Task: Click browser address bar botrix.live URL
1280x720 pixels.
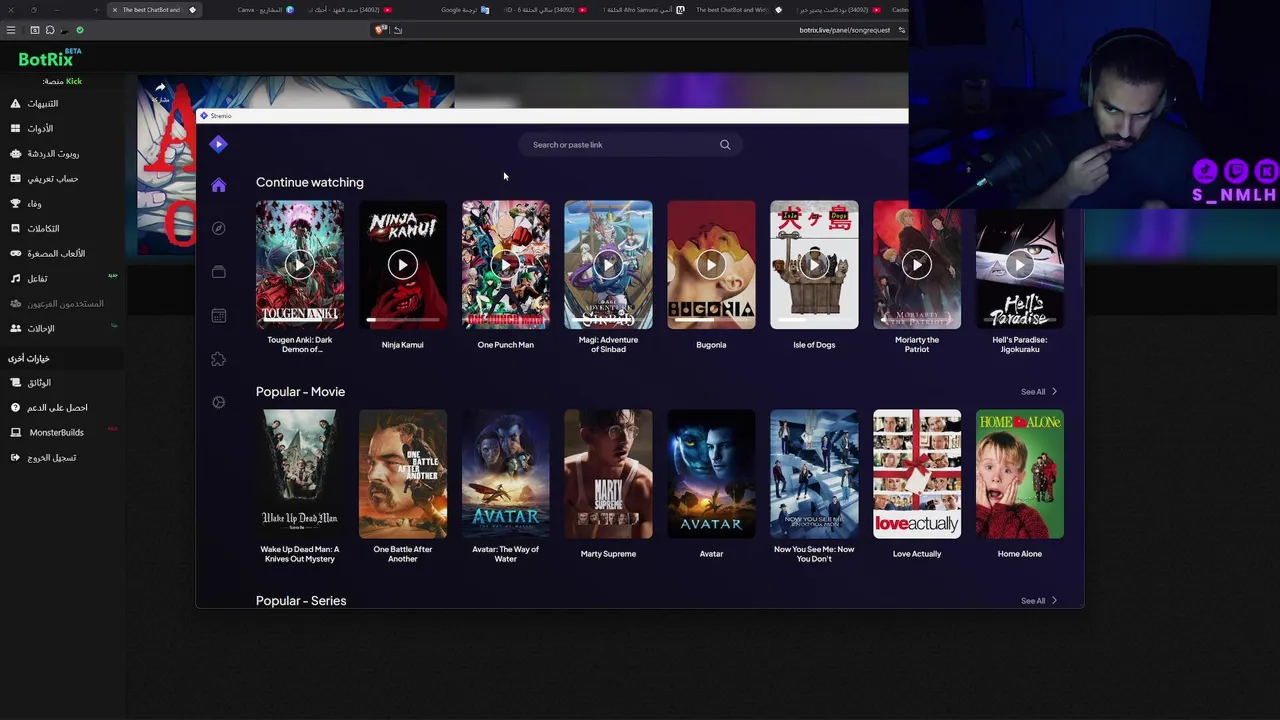Action: pyautogui.click(x=844, y=30)
